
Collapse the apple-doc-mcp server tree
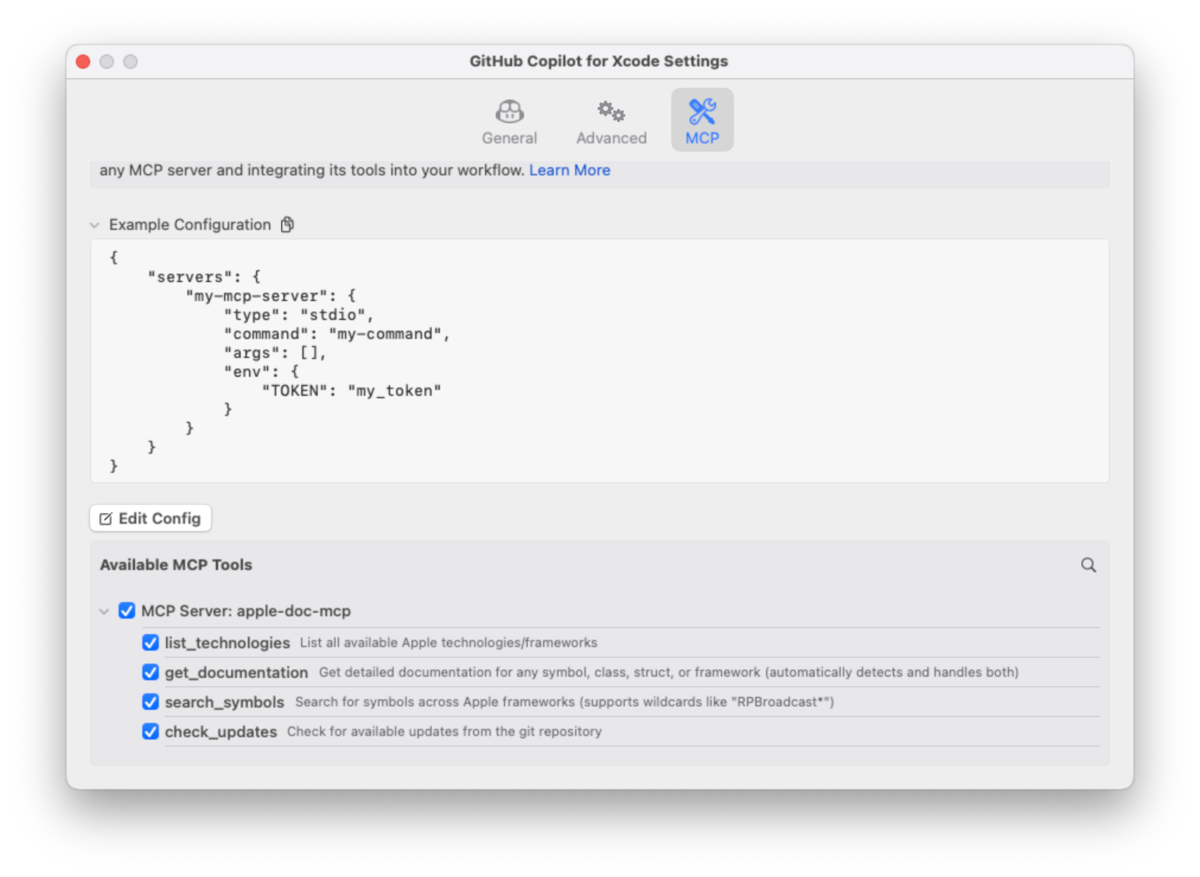point(104,611)
